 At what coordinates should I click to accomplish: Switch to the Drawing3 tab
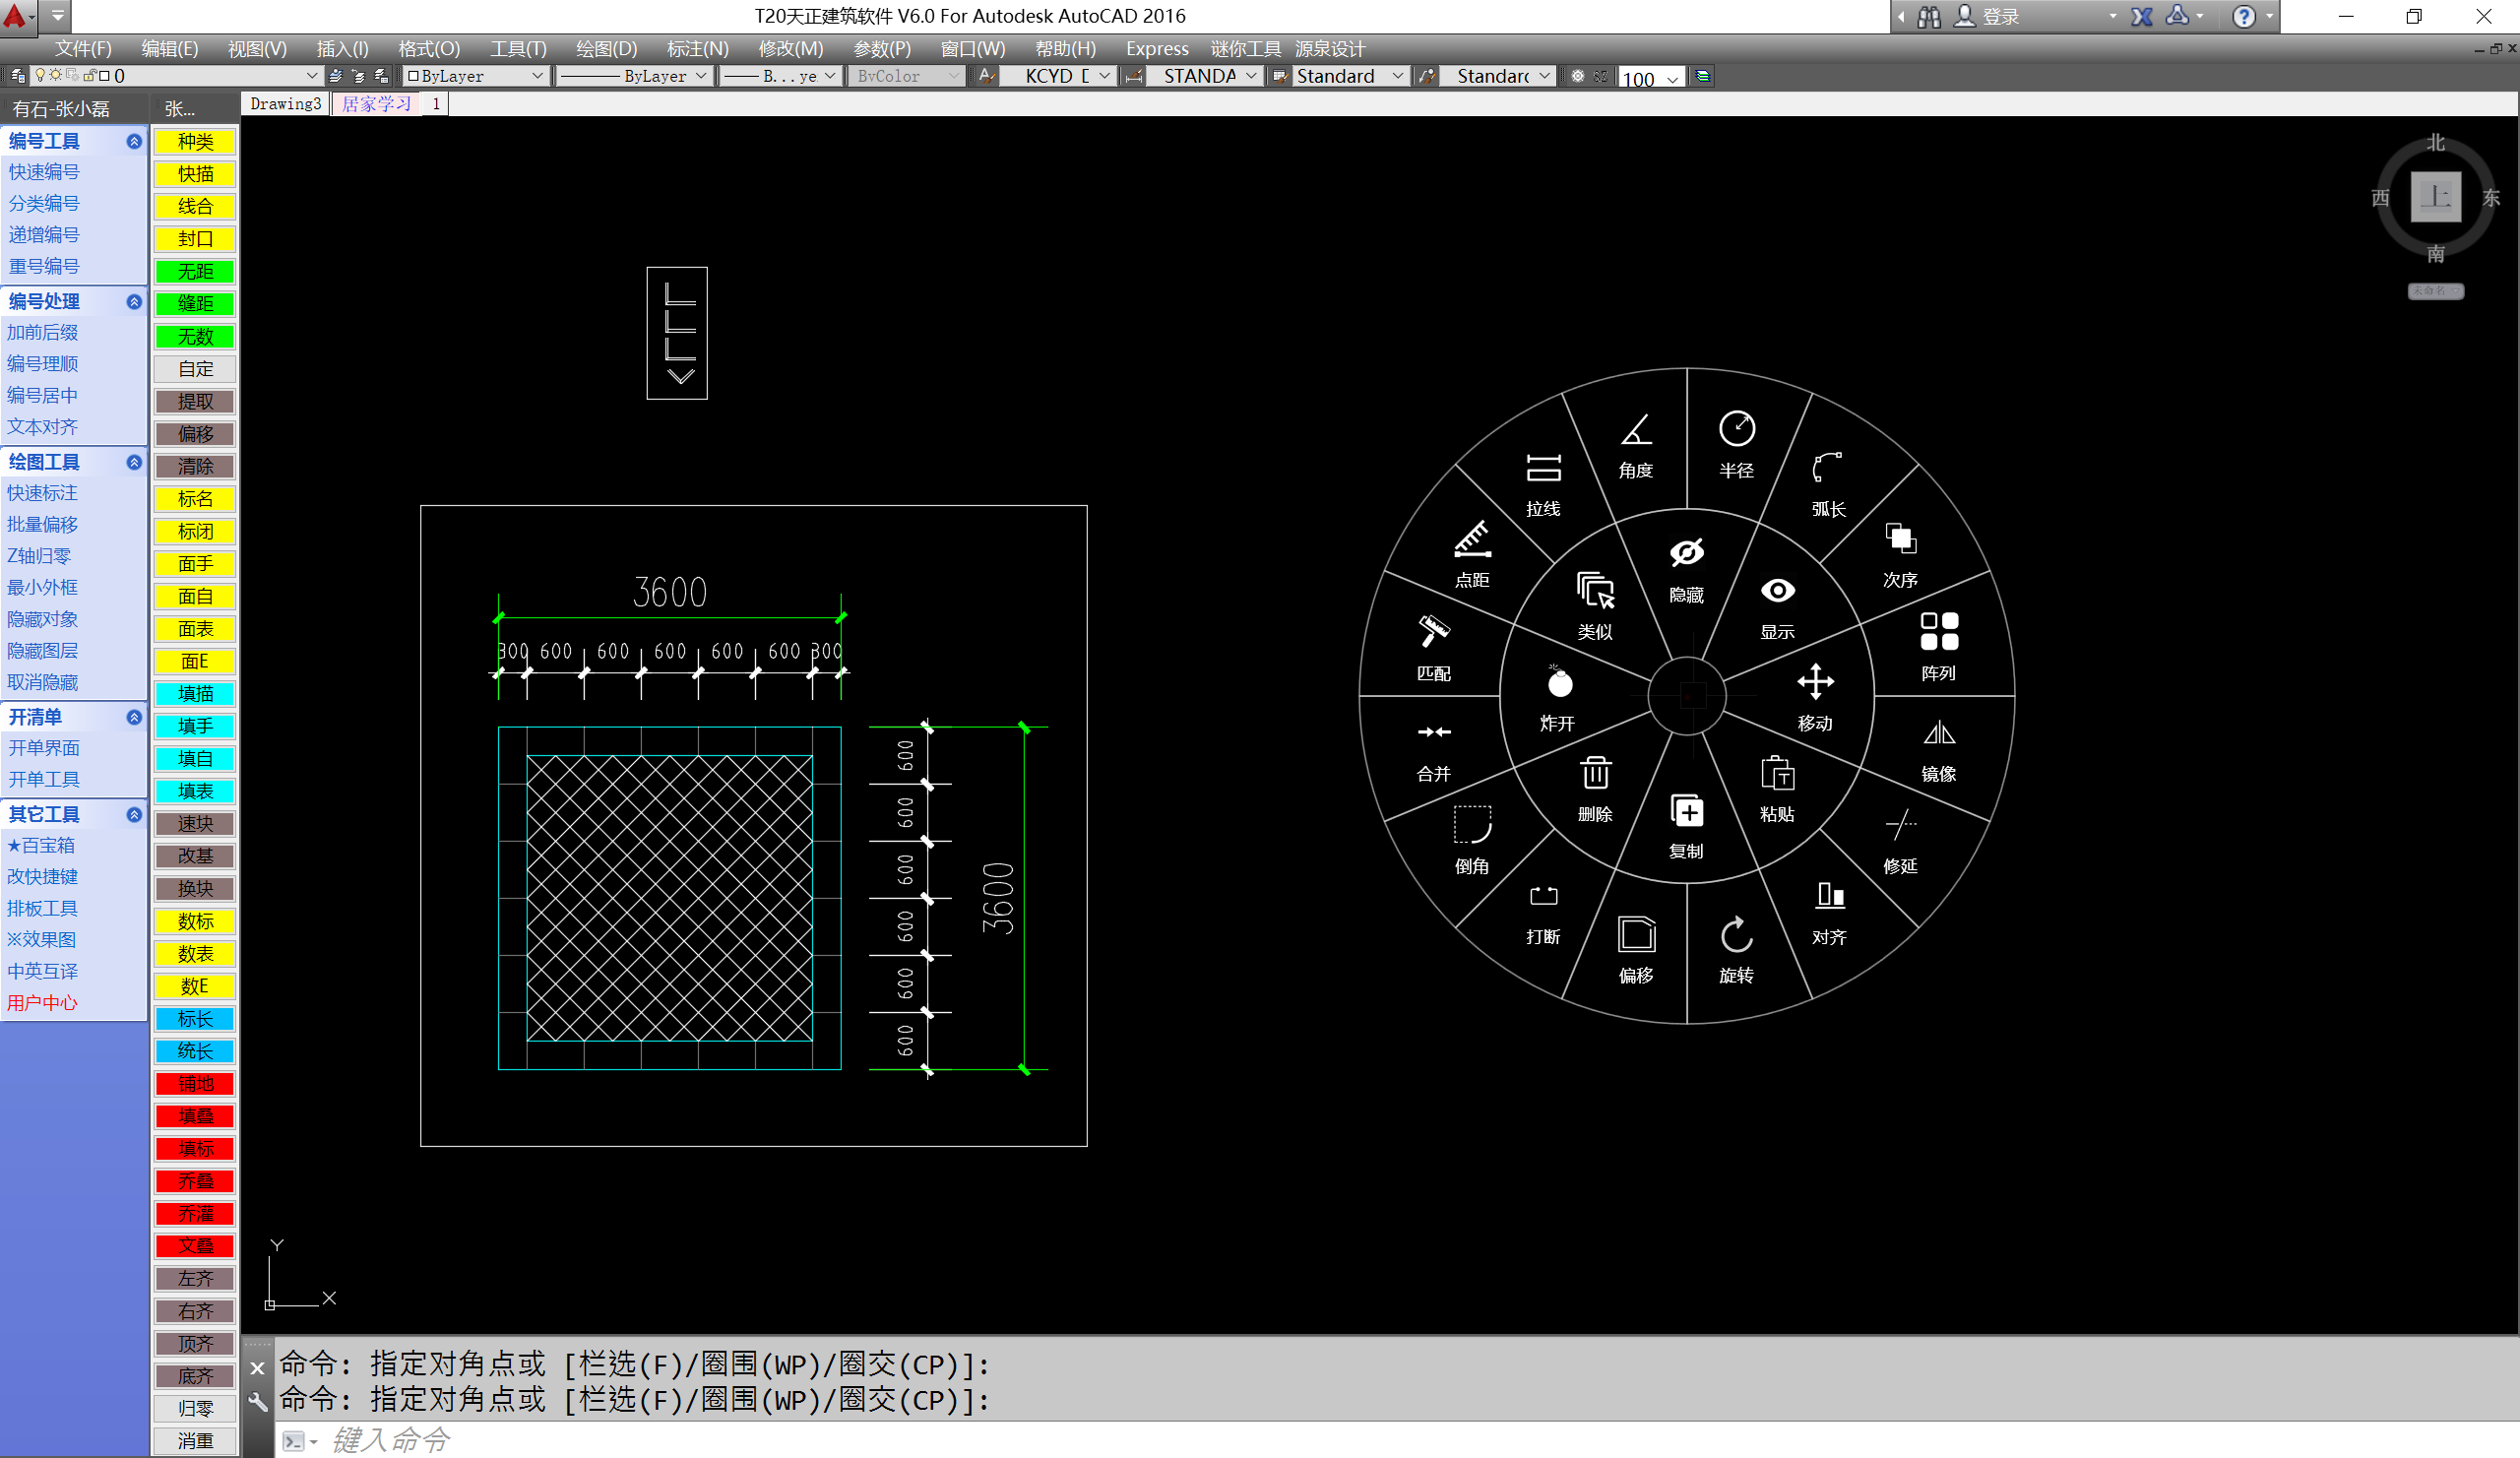[285, 104]
